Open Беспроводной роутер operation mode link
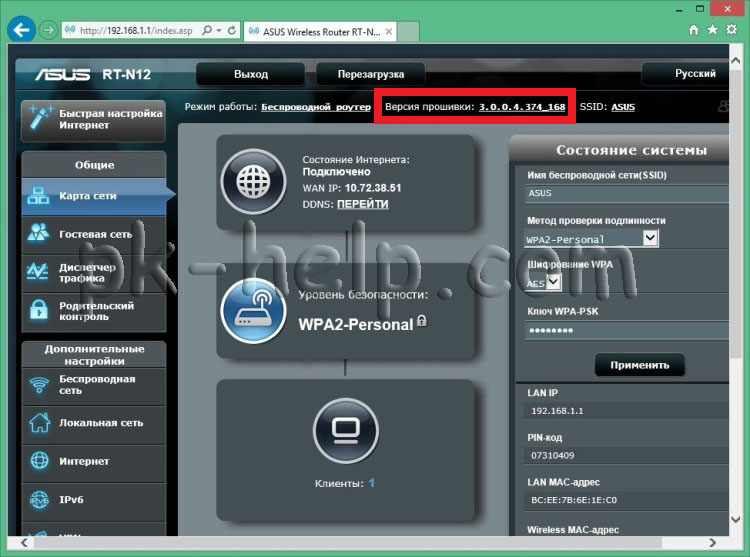 click(x=316, y=107)
